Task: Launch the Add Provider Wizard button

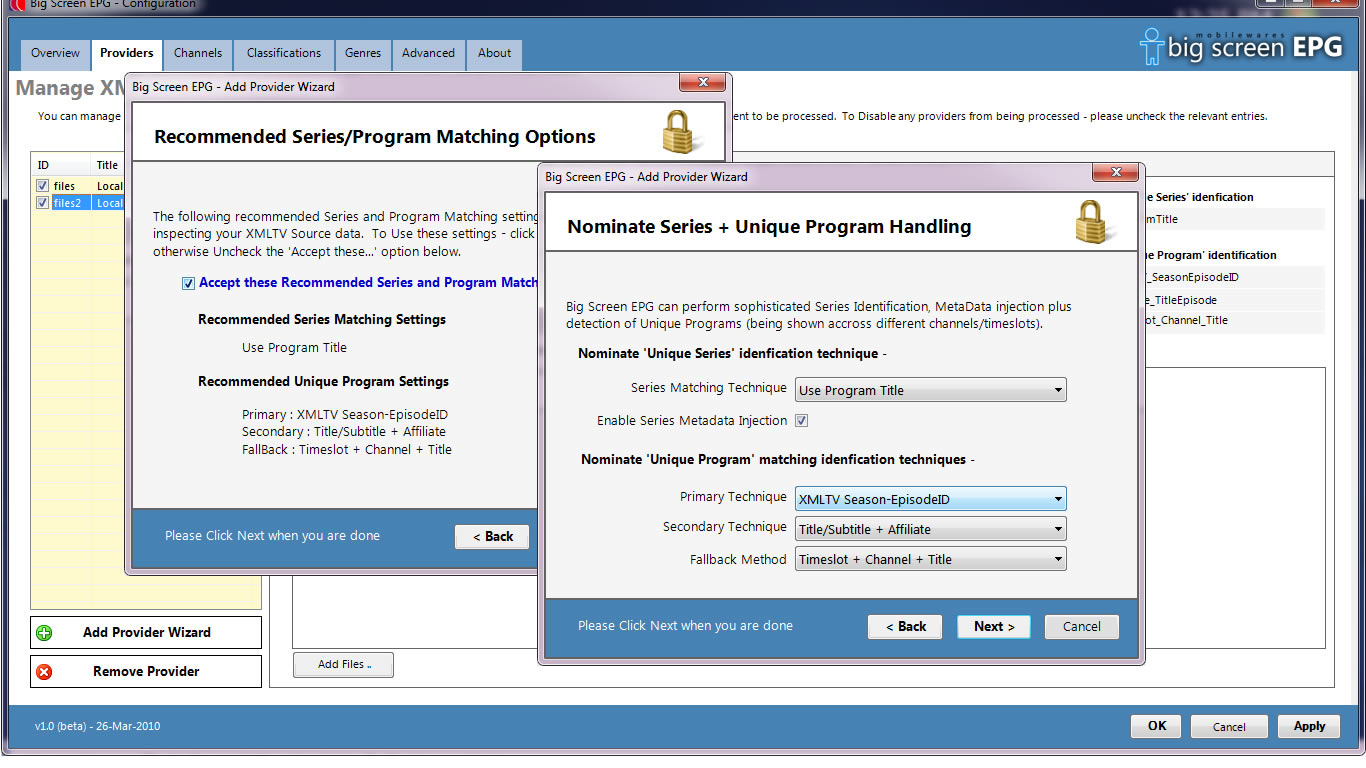Action: [x=146, y=633]
